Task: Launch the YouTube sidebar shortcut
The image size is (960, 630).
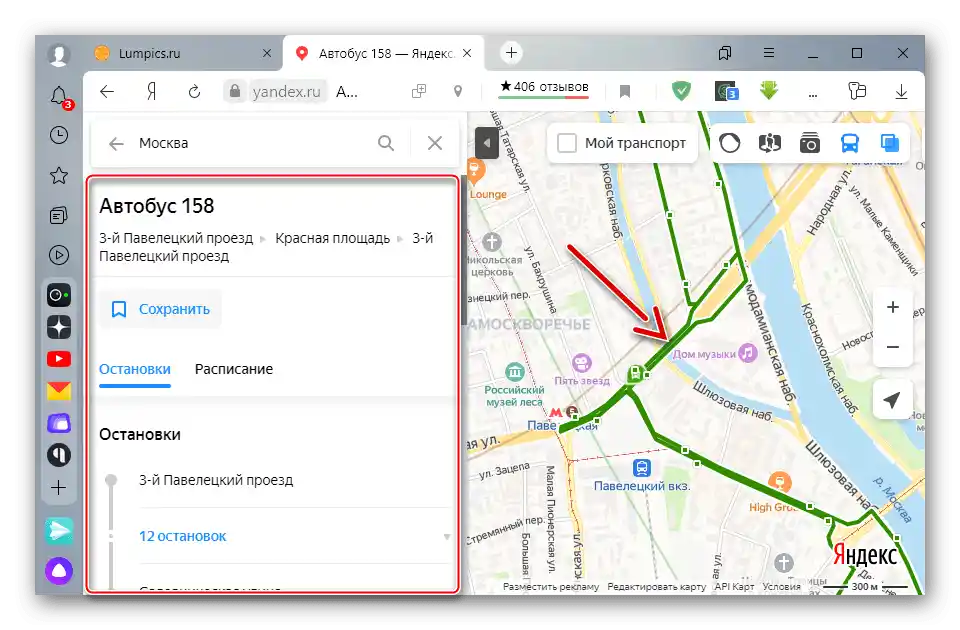Action: (x=59, y=359)
